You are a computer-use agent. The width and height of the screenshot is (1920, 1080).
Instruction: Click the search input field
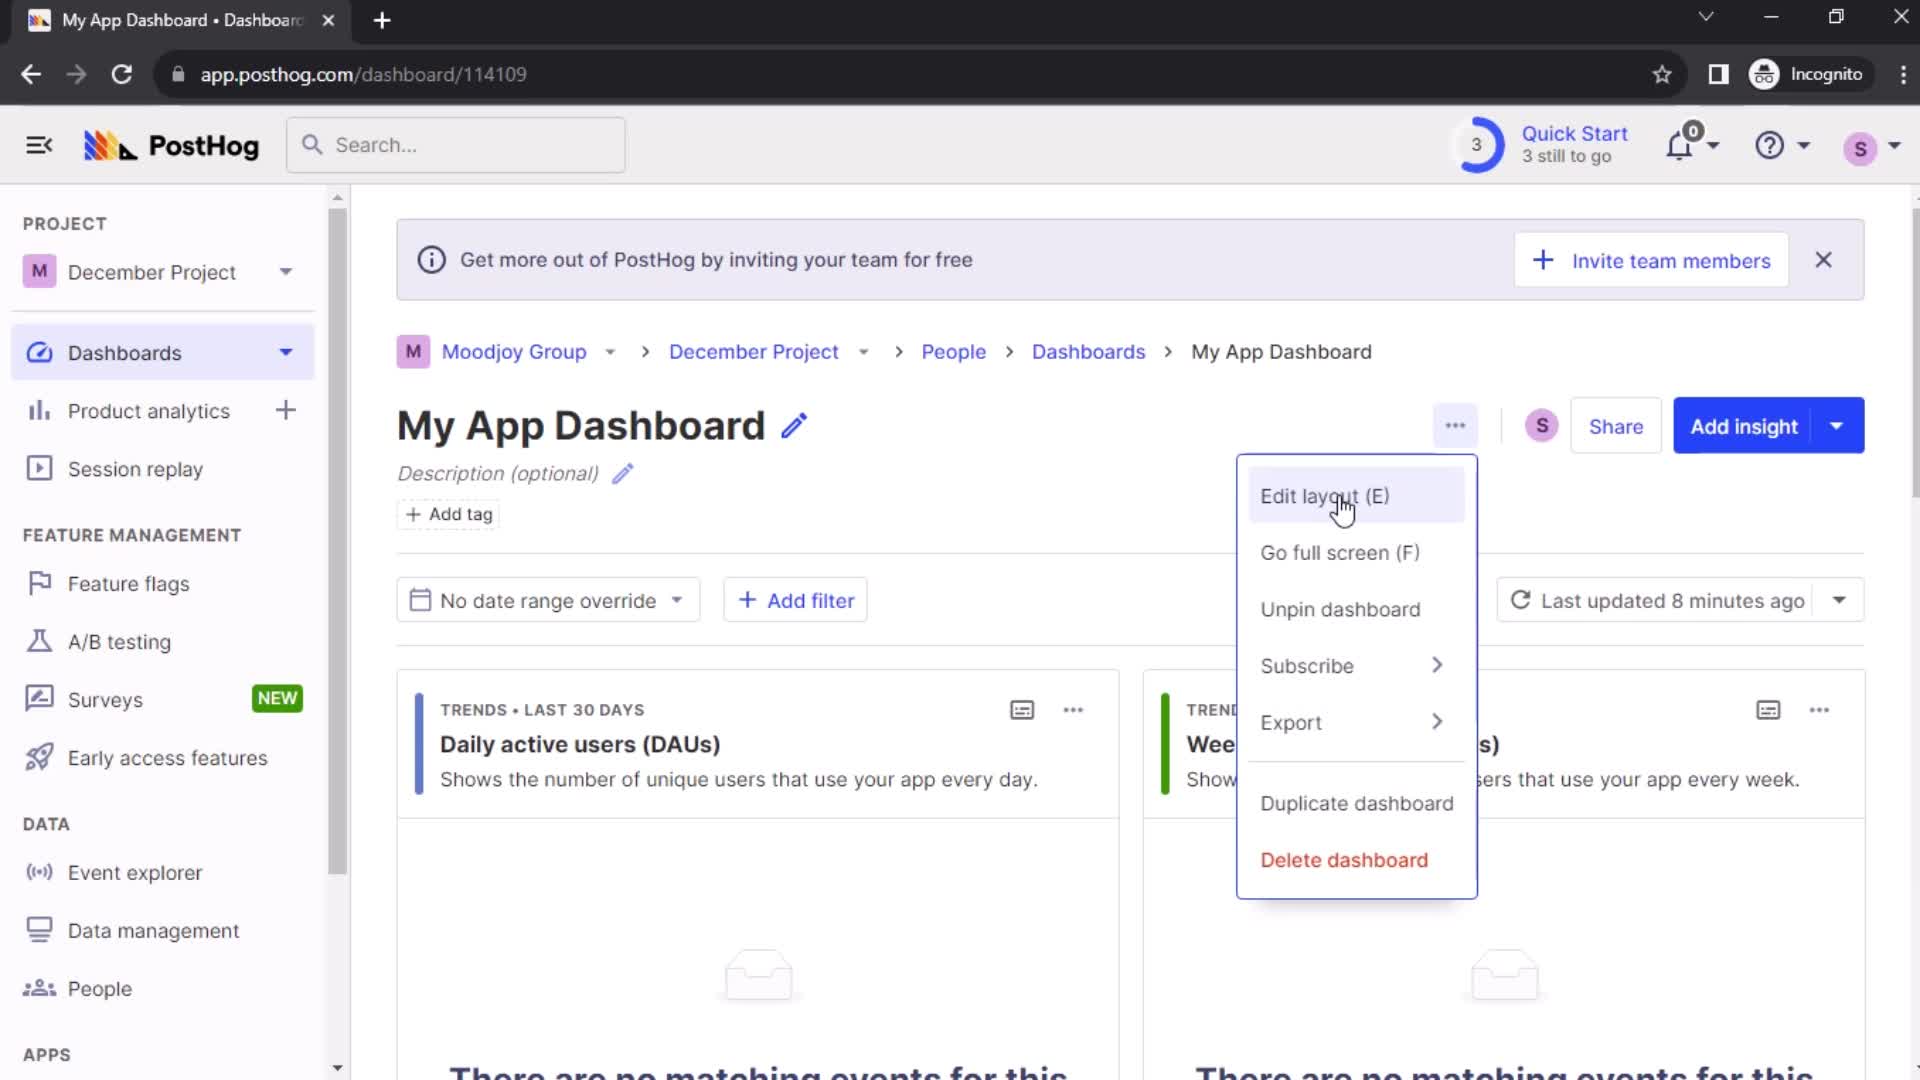click(x=454, y=145)
